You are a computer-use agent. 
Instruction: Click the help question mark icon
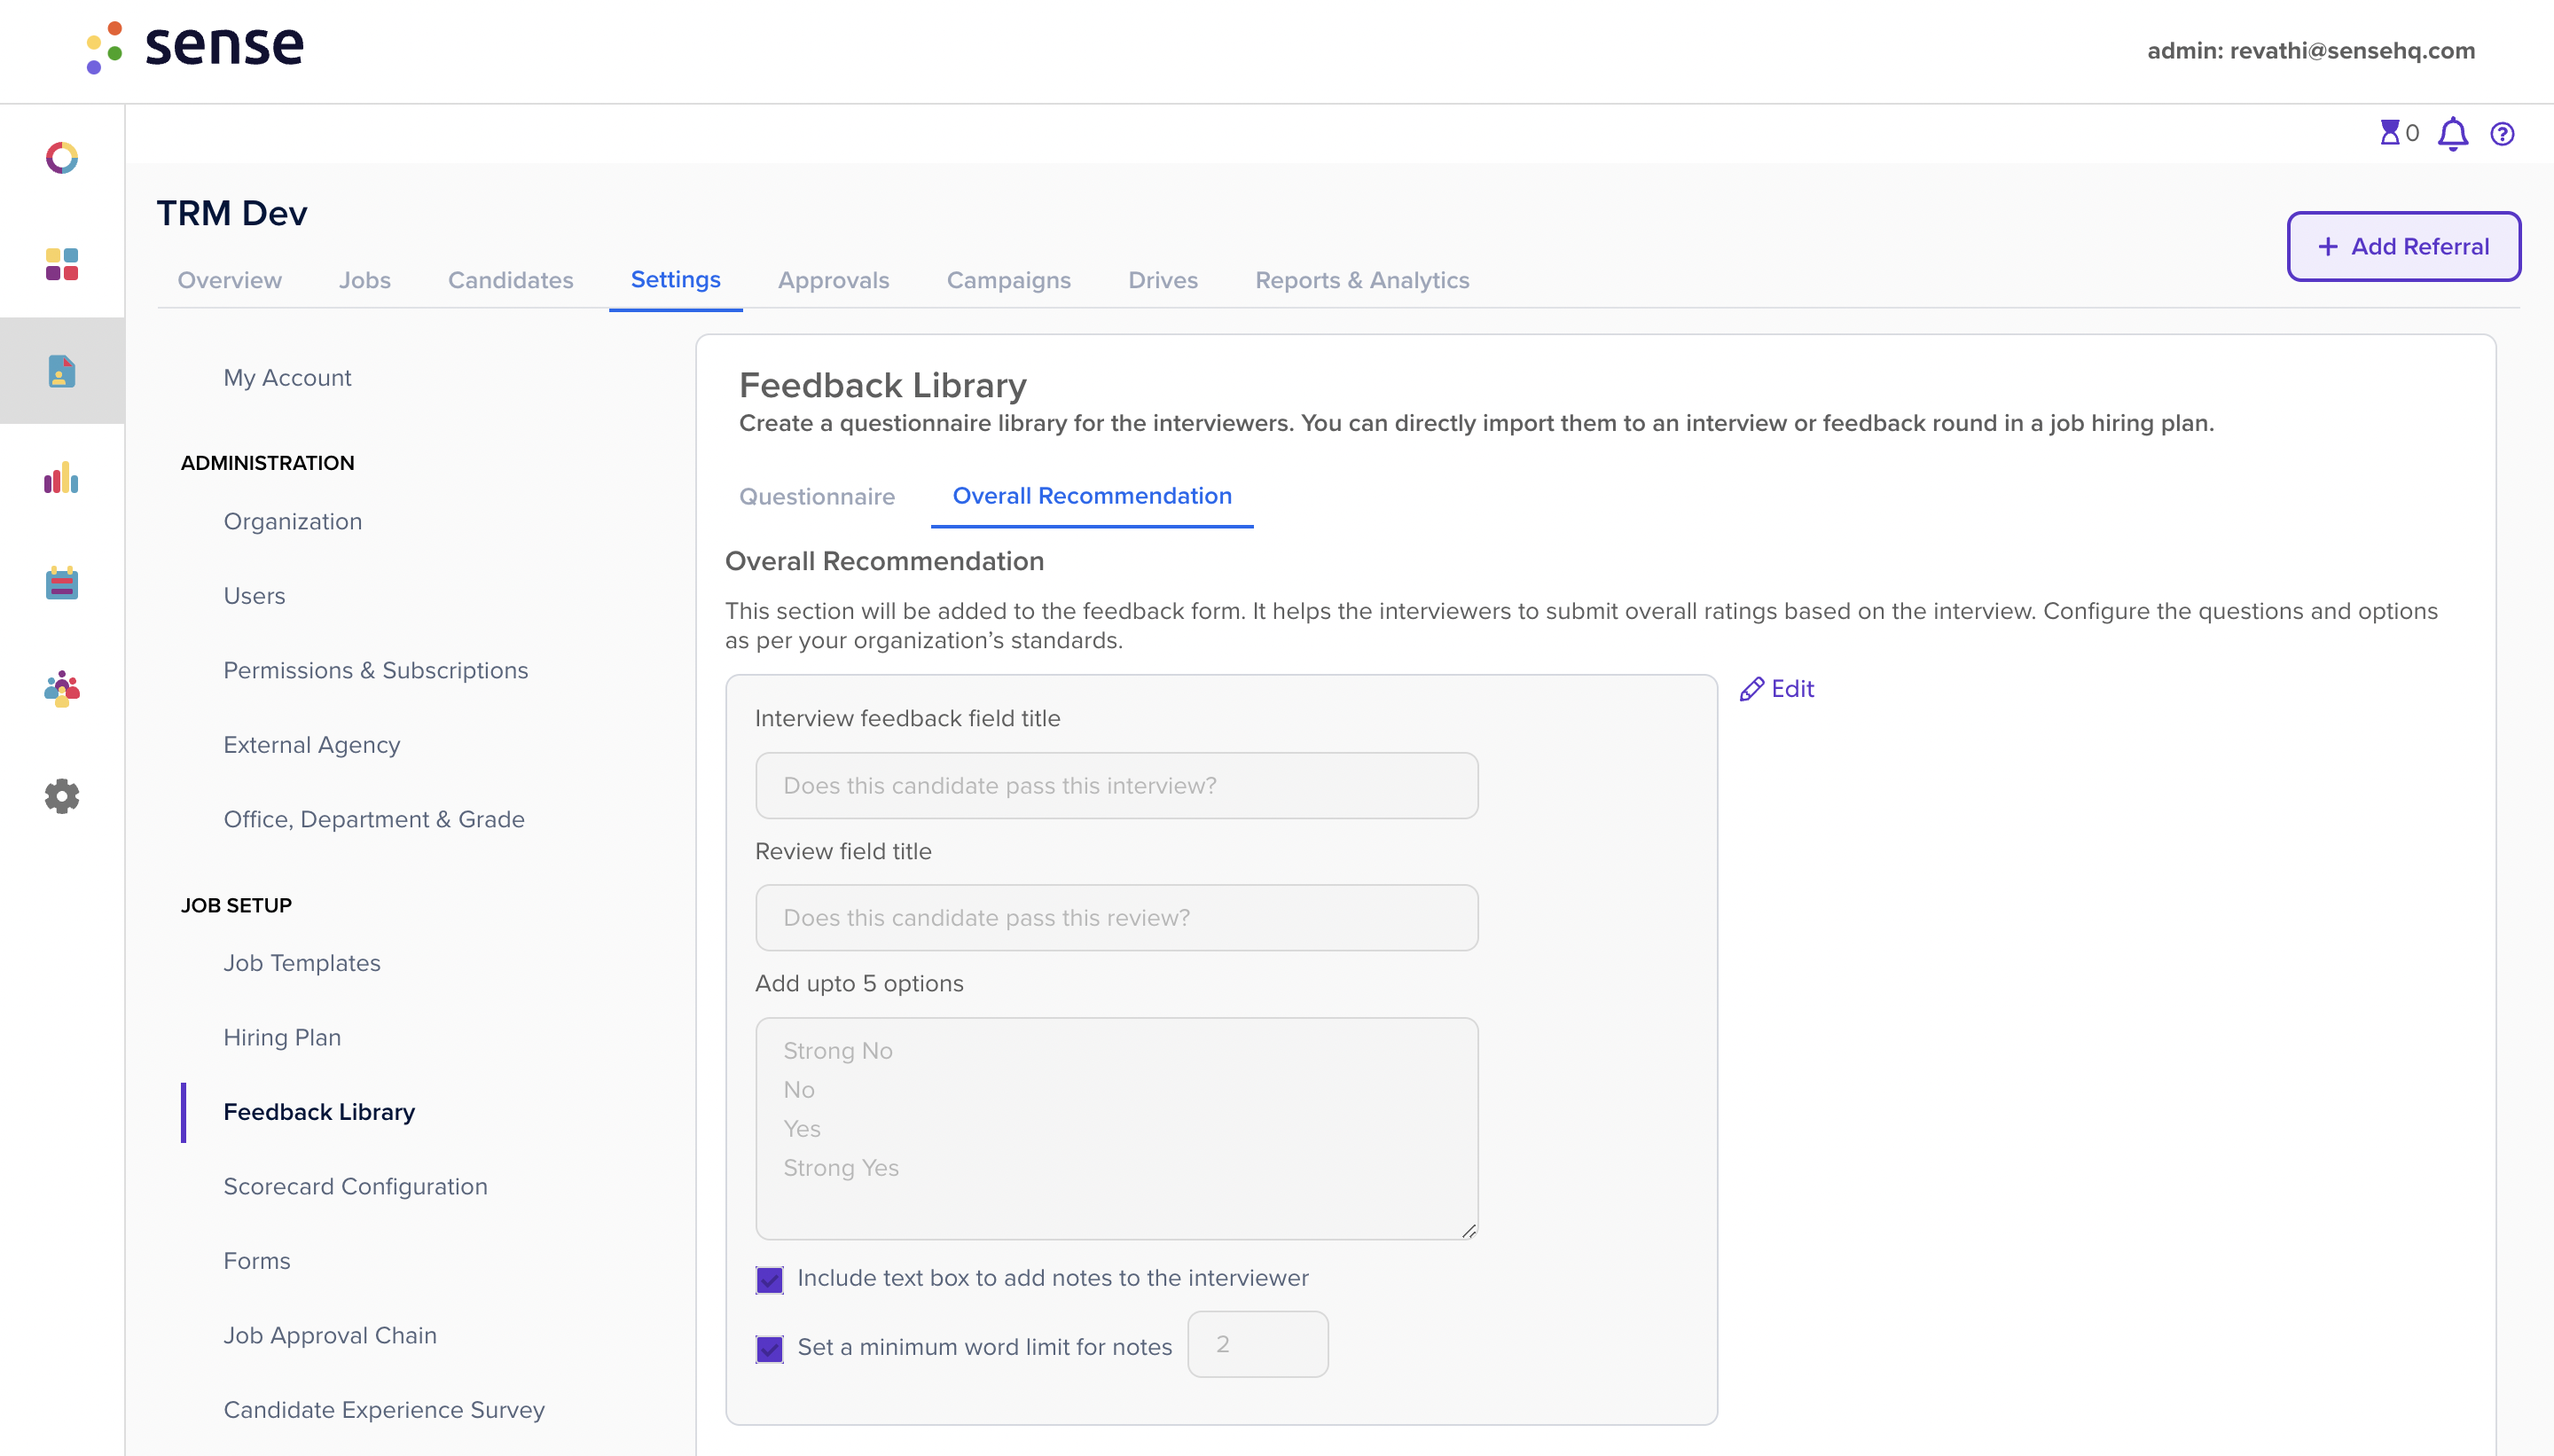click(2502, 133)
